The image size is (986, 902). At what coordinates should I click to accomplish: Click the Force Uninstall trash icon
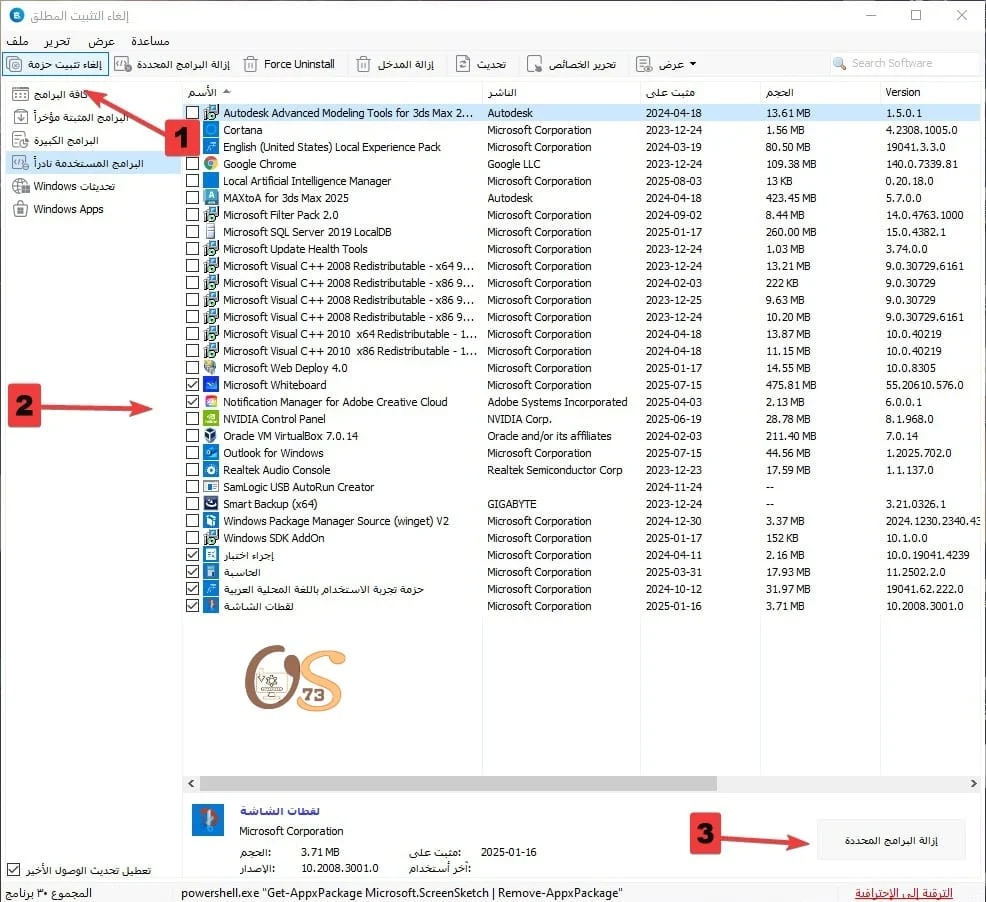point(250,64)
